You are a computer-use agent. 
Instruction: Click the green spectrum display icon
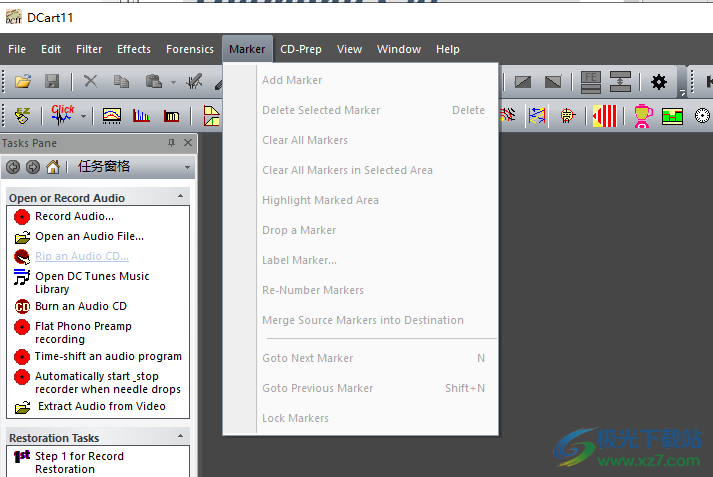[672, 116]
